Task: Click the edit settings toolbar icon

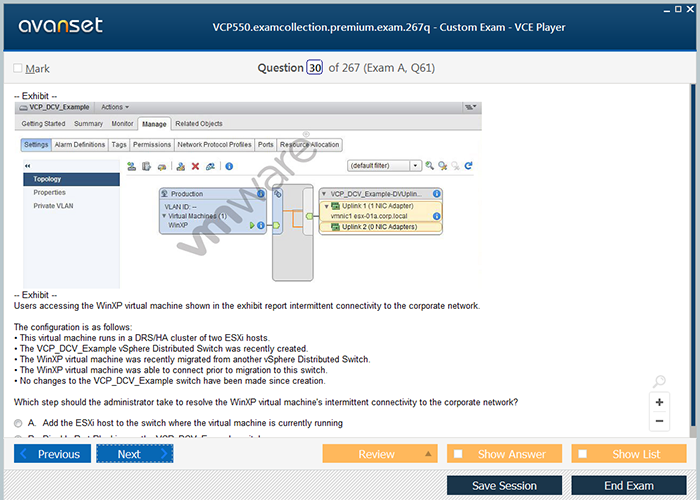Action: coord(210,166)
